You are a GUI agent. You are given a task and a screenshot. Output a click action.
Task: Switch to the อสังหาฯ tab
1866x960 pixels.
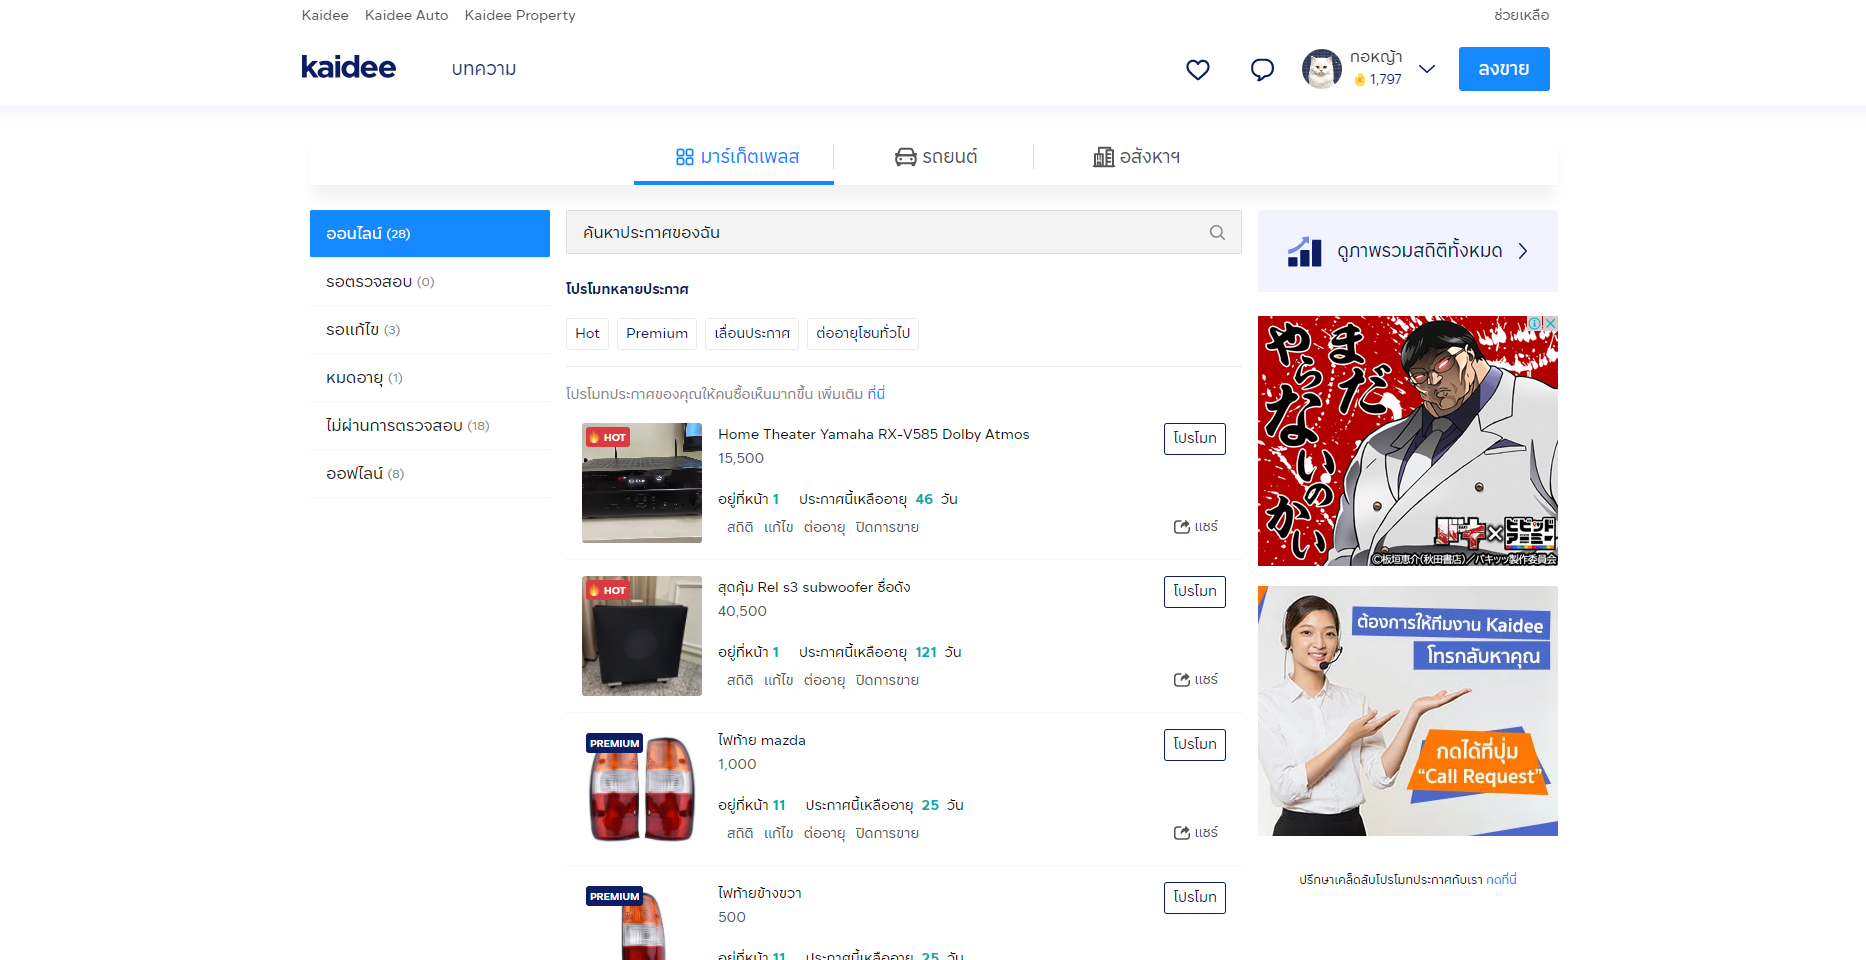1136,157
